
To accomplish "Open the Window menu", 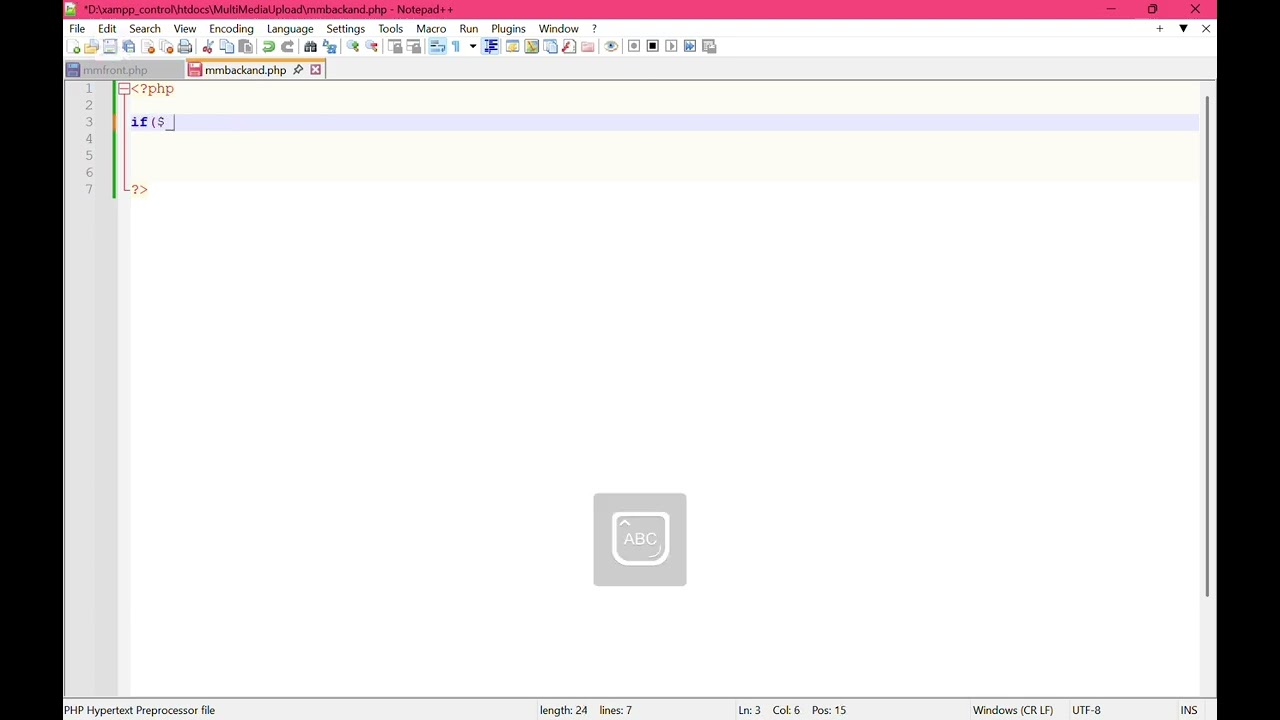I will click(558, 28).
